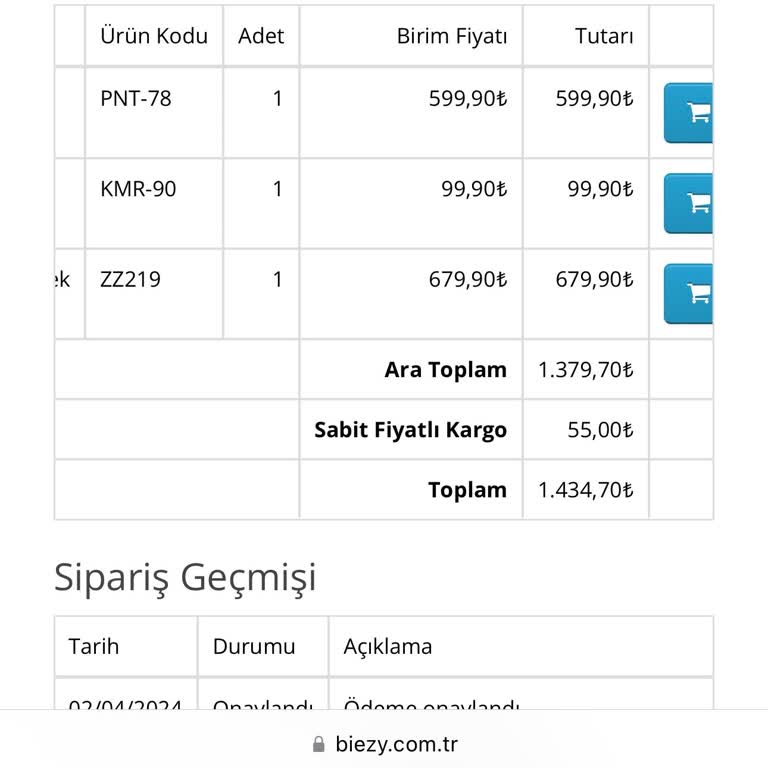Click the Birim Fiyatı column header

pos(452,36)
